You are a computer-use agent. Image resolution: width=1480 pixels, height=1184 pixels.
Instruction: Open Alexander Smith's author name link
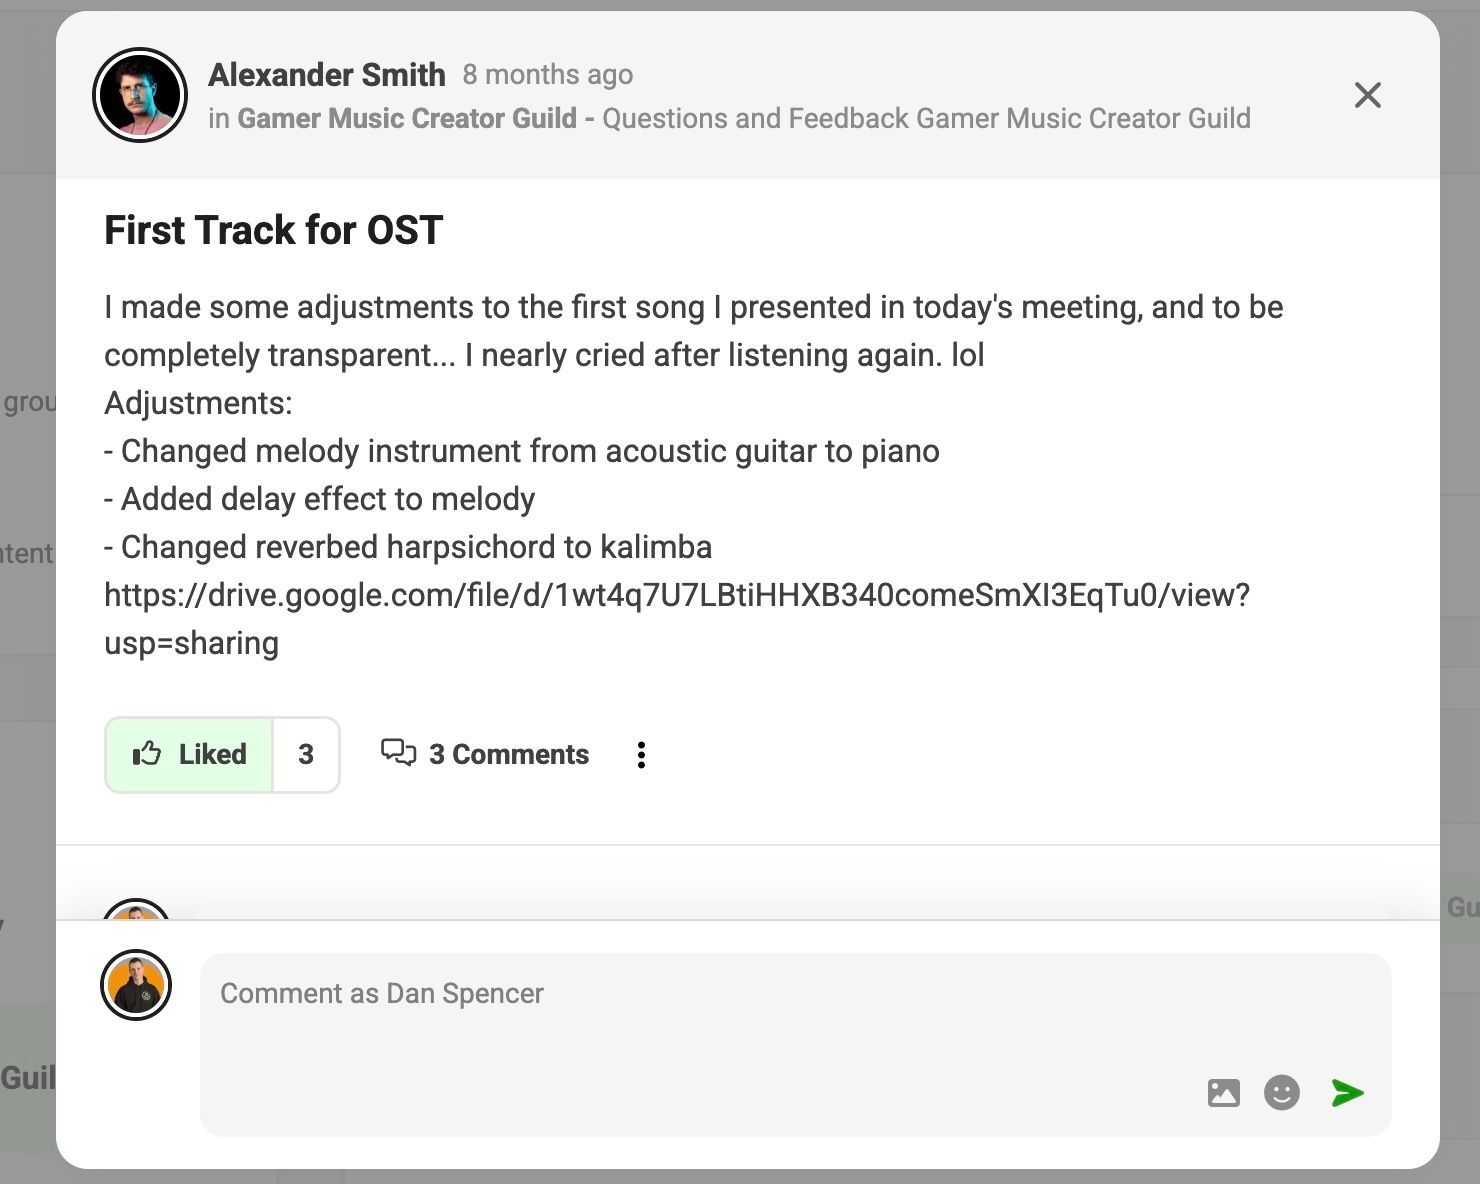[x=327, y=74]
